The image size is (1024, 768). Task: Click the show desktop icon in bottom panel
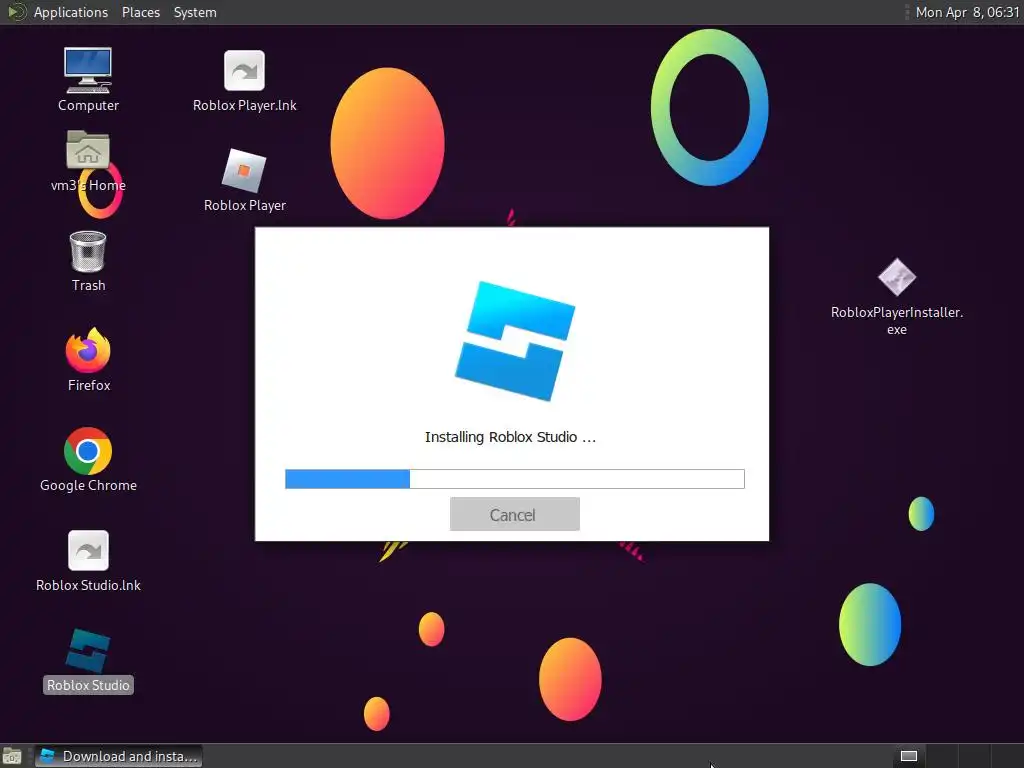click(12, 756)
